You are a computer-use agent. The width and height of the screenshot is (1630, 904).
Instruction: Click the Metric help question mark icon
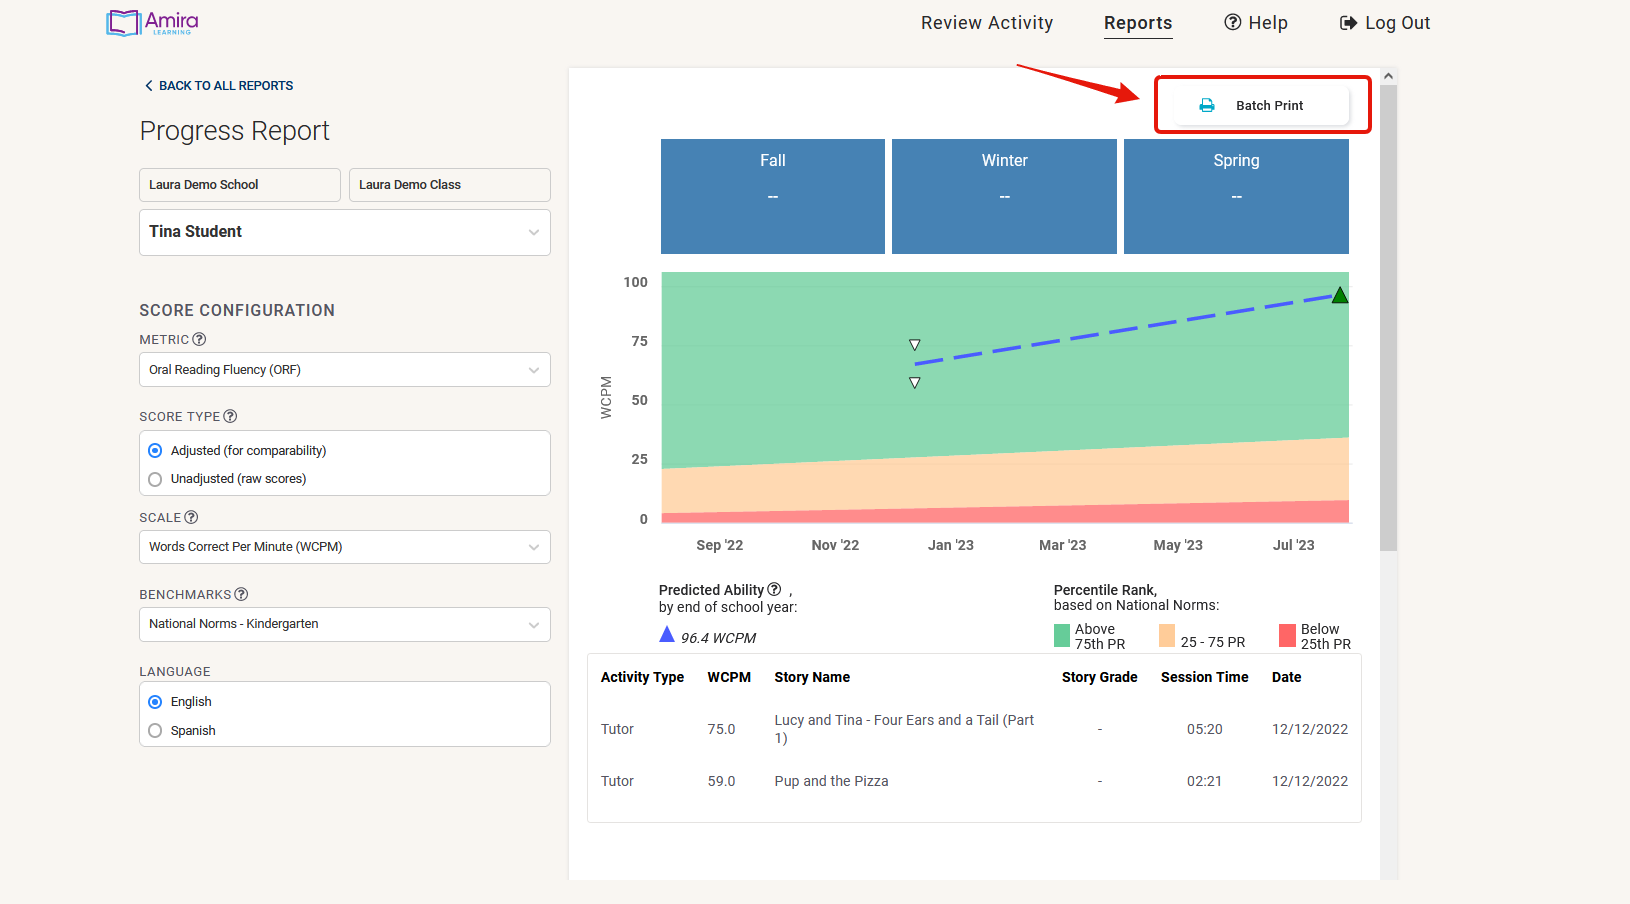199,340
